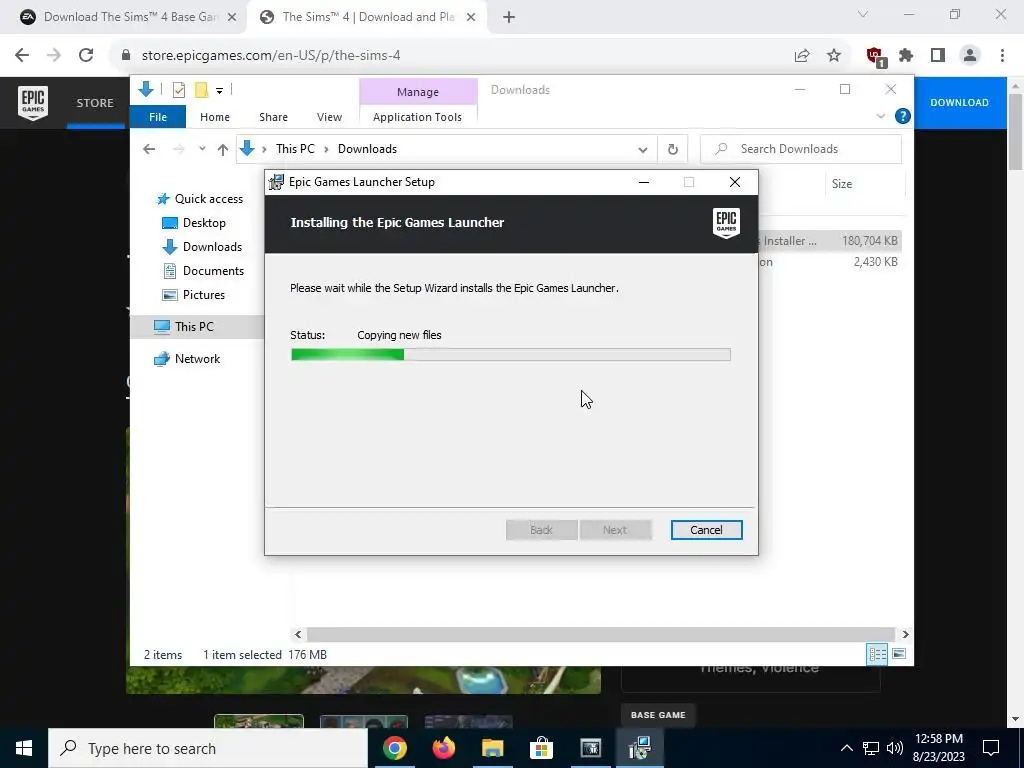Open Chrome profile avatar

pos(970,56)
